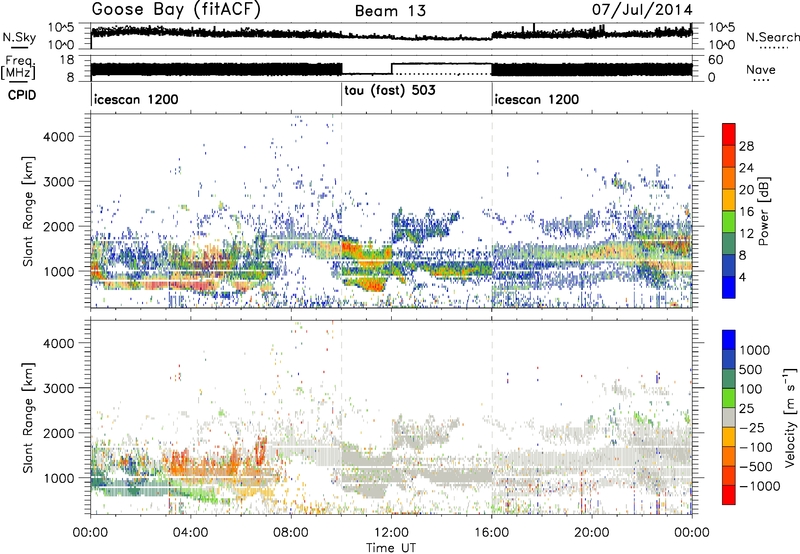Click the "N.Search" legend label
The width and height of the screenshot is (800, 554).
coord(772,37)
